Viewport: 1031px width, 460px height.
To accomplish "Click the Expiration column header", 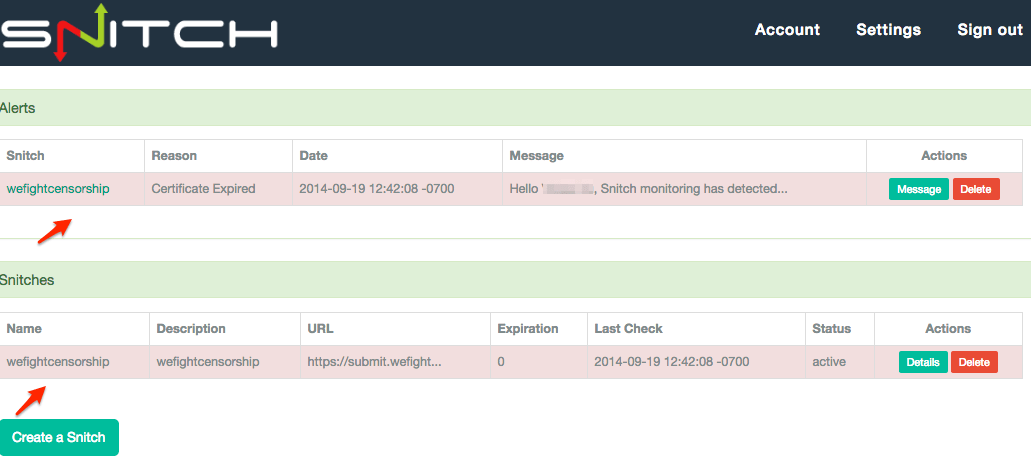I will (528, 329).
